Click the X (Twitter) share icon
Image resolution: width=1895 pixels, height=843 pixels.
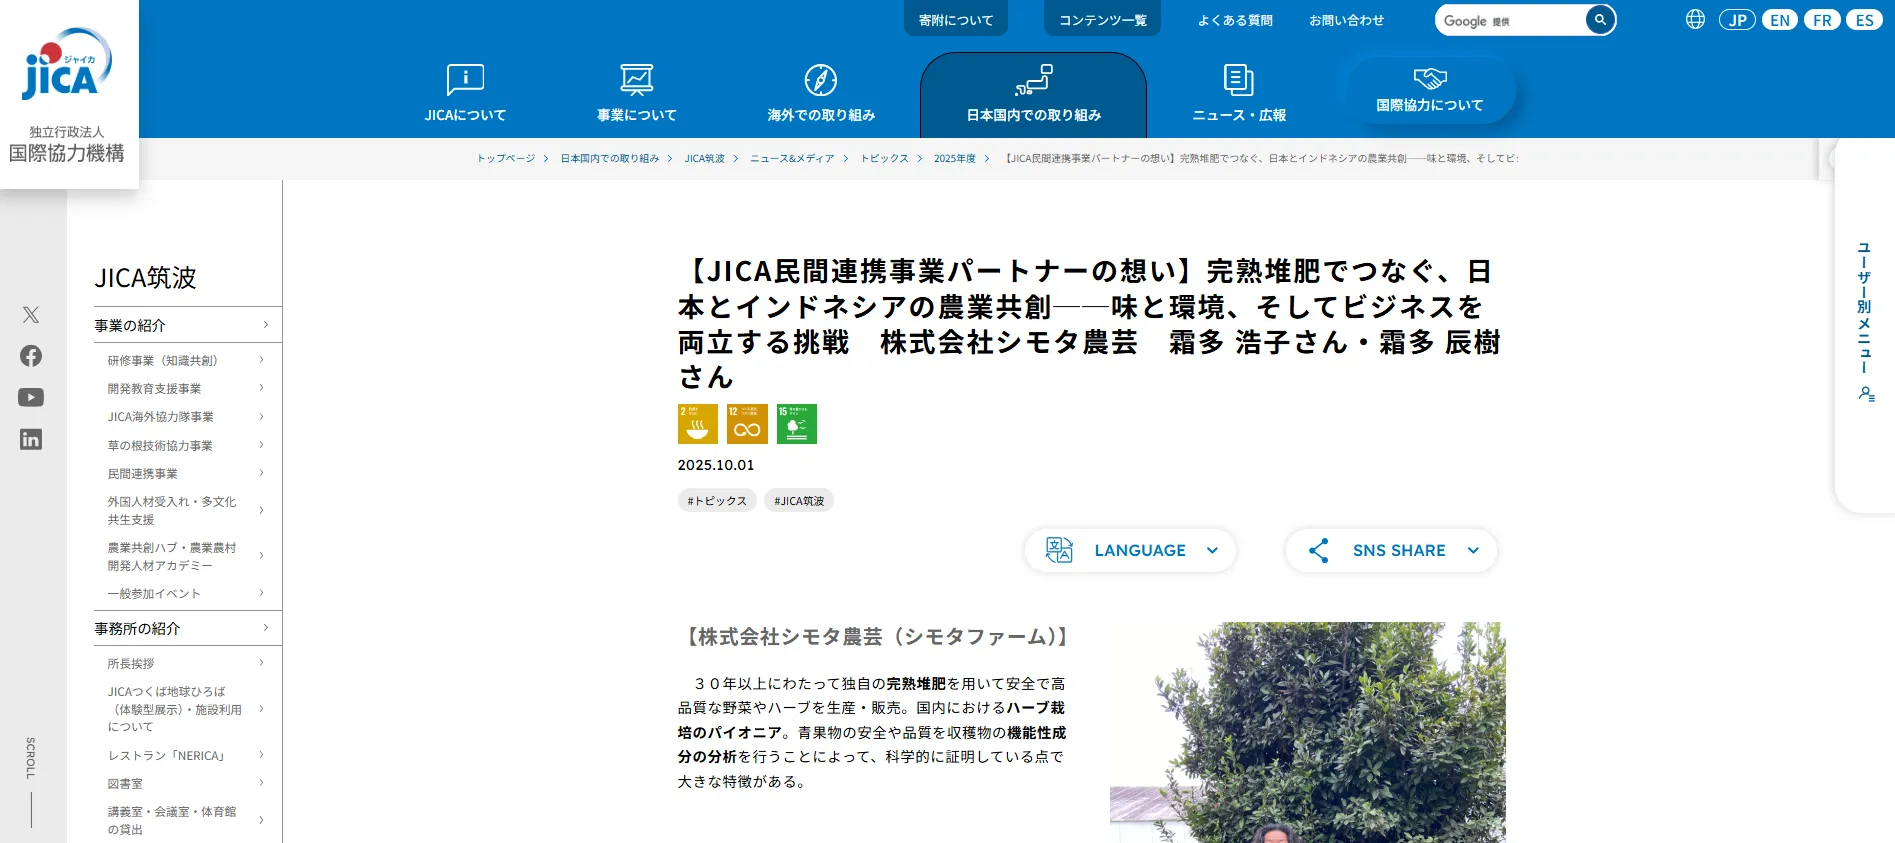point(31,315)
